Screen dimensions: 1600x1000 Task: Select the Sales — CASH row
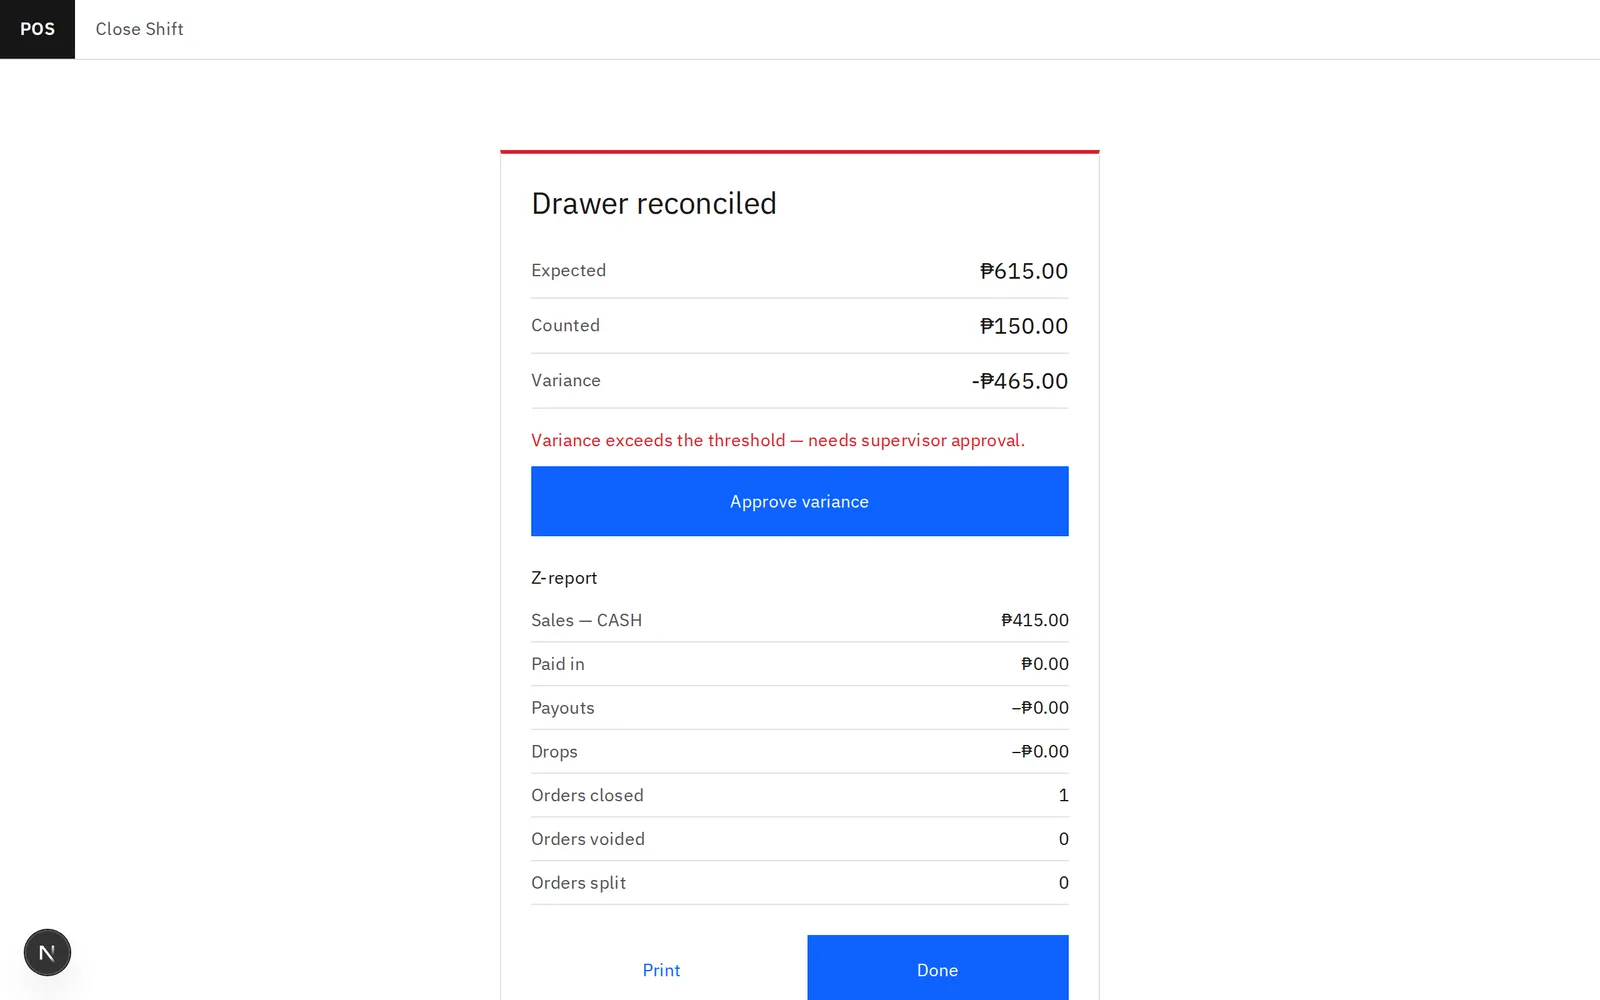pos(799,620)
